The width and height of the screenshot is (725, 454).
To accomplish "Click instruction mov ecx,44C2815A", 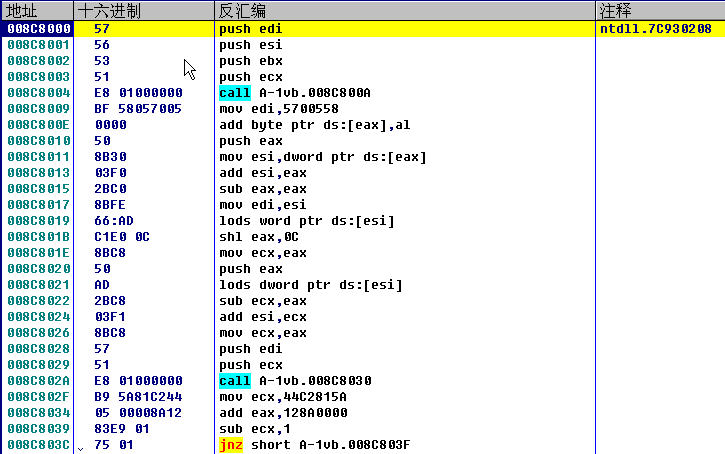I will [x=283, y=397].
